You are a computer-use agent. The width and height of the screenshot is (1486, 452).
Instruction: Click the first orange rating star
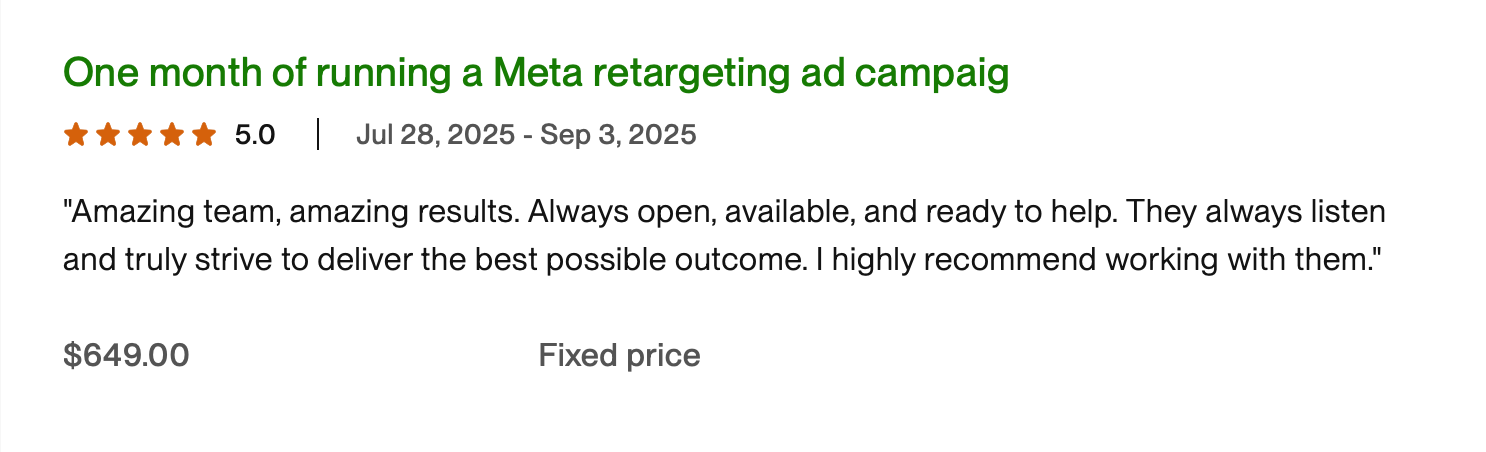(75, 134)
